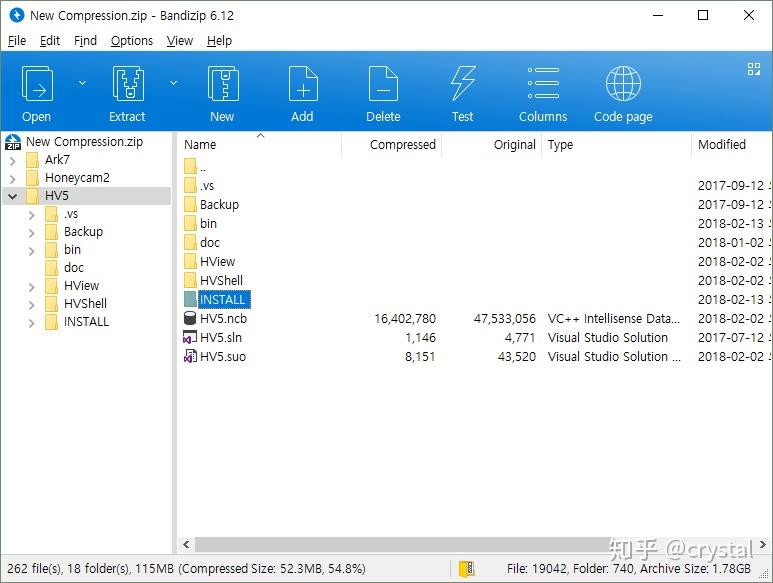The image size is (773, 583).
Task: Click the original size 43,520 cell
Action: [517, 356]
